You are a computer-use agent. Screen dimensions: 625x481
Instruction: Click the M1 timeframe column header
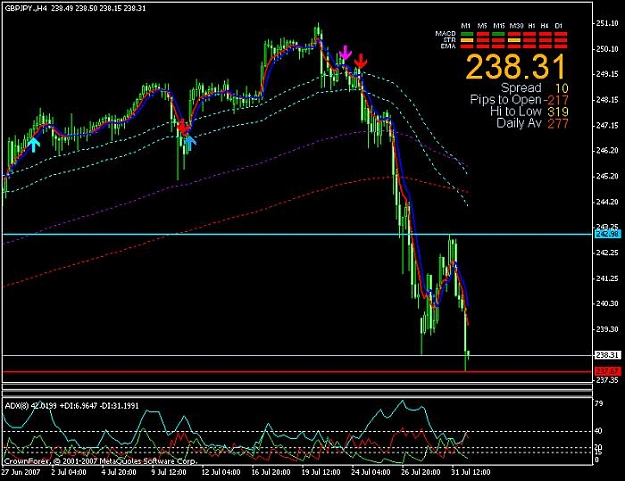click(466, 26)
